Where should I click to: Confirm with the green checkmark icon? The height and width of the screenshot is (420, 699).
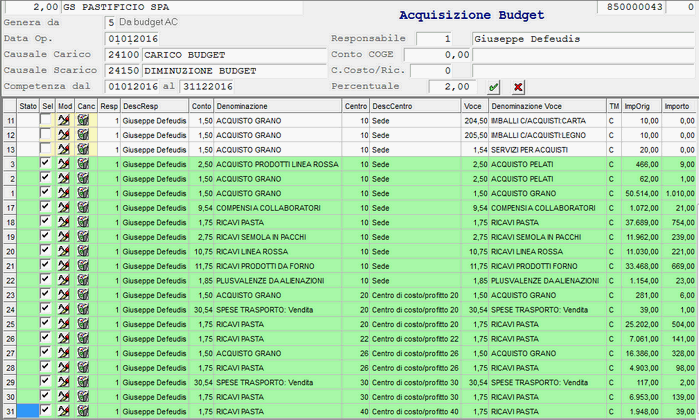click(493, 87)
